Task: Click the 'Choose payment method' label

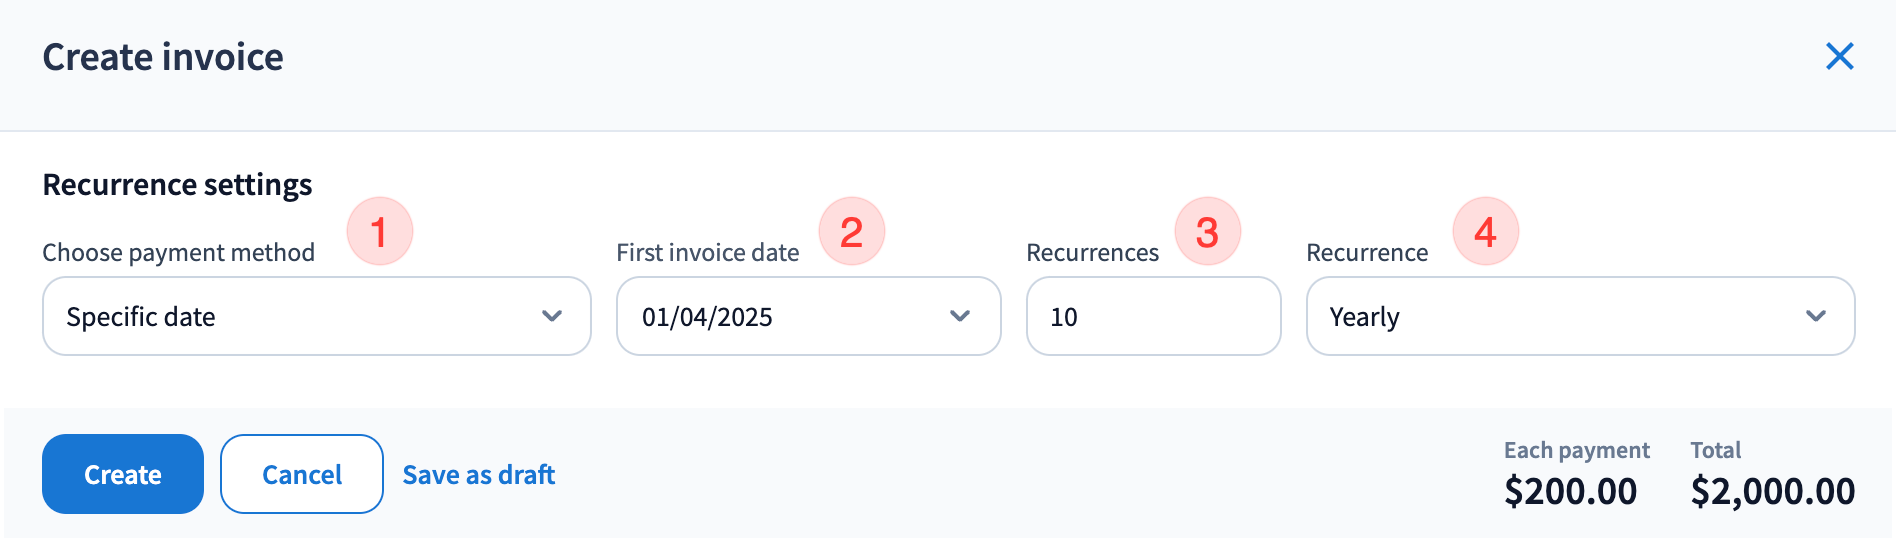Action: [178, 253]
